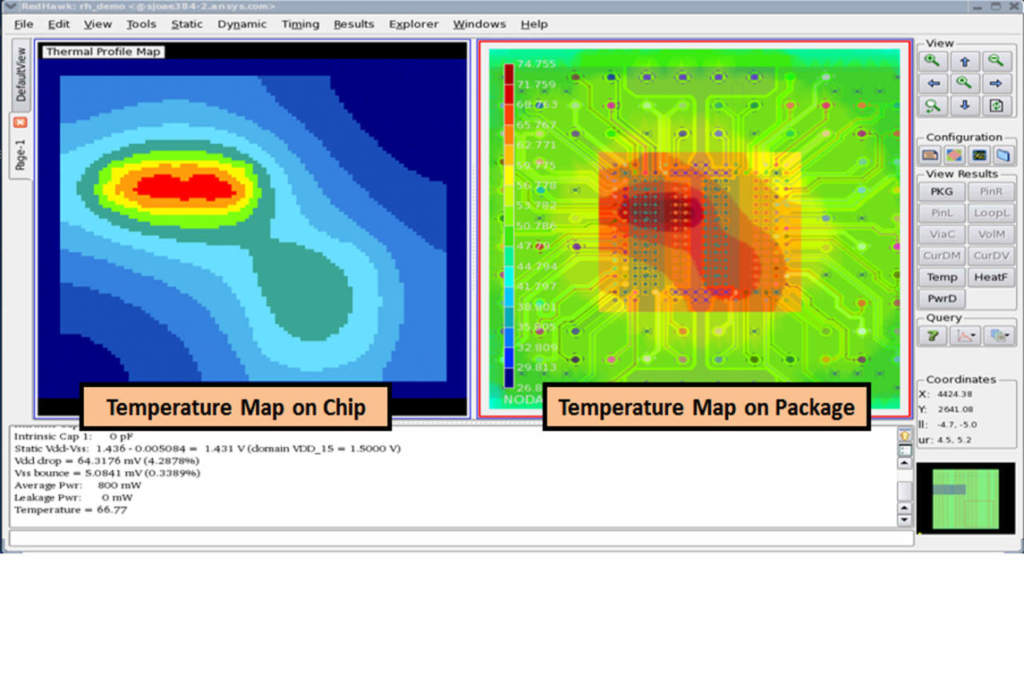Click the Thermal Profile Map title label

(x=103, y=52)
